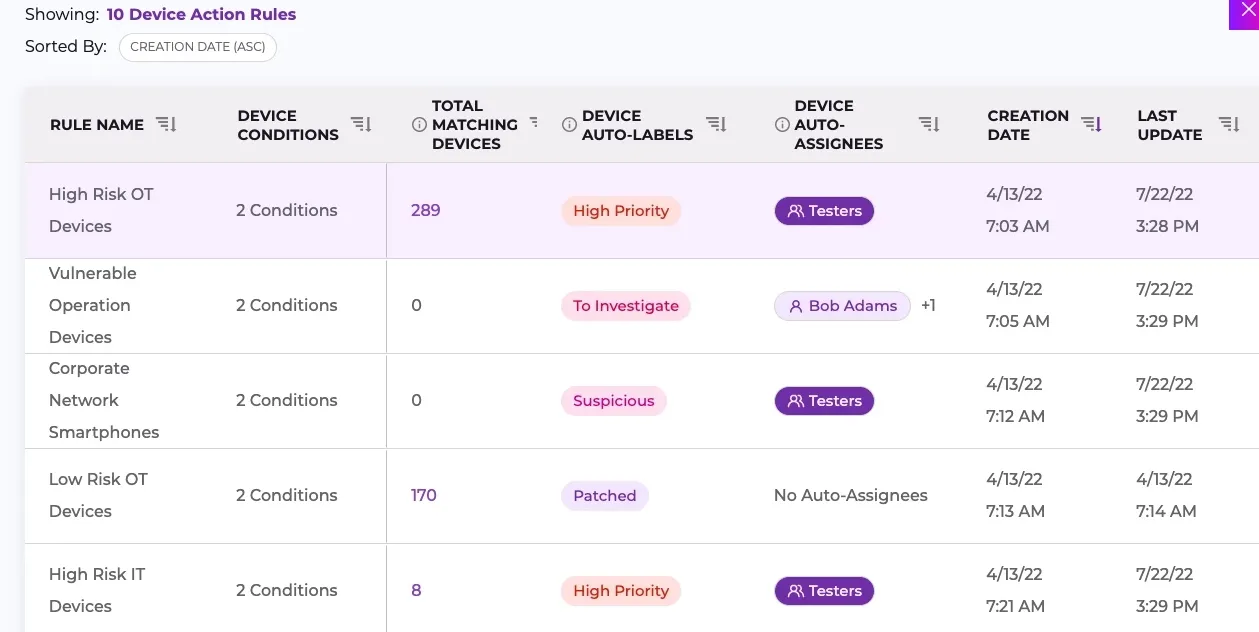Click last update 7/22/22 3:28 PM

coord(1167,210)
